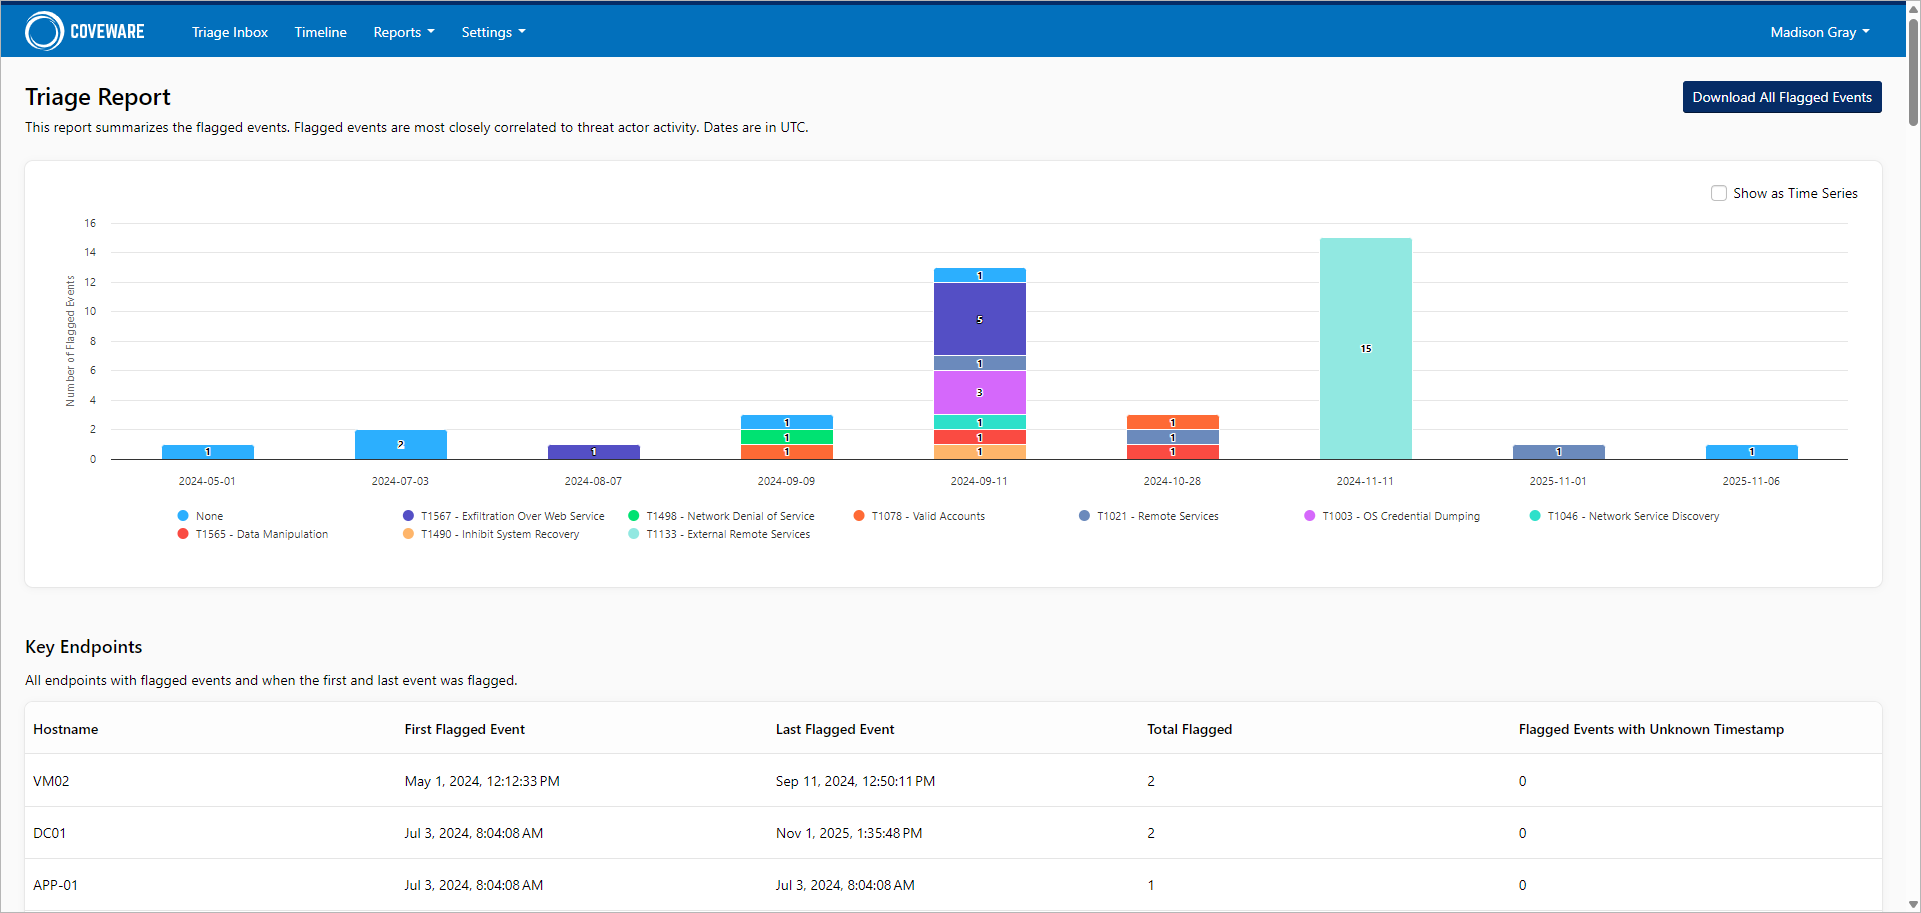The image size is (1921, 913).
Task: Select the 2025-11-06 bar
Action: [x=1751, y=452]
